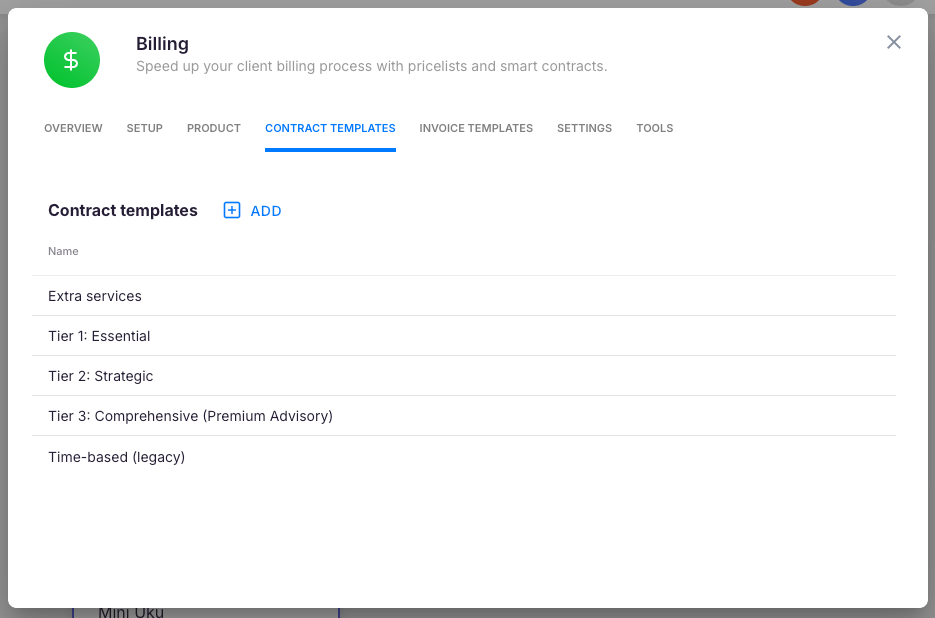Switch to the Settings tab
This screenshot has height=618, width=935.
coord(584,128)
